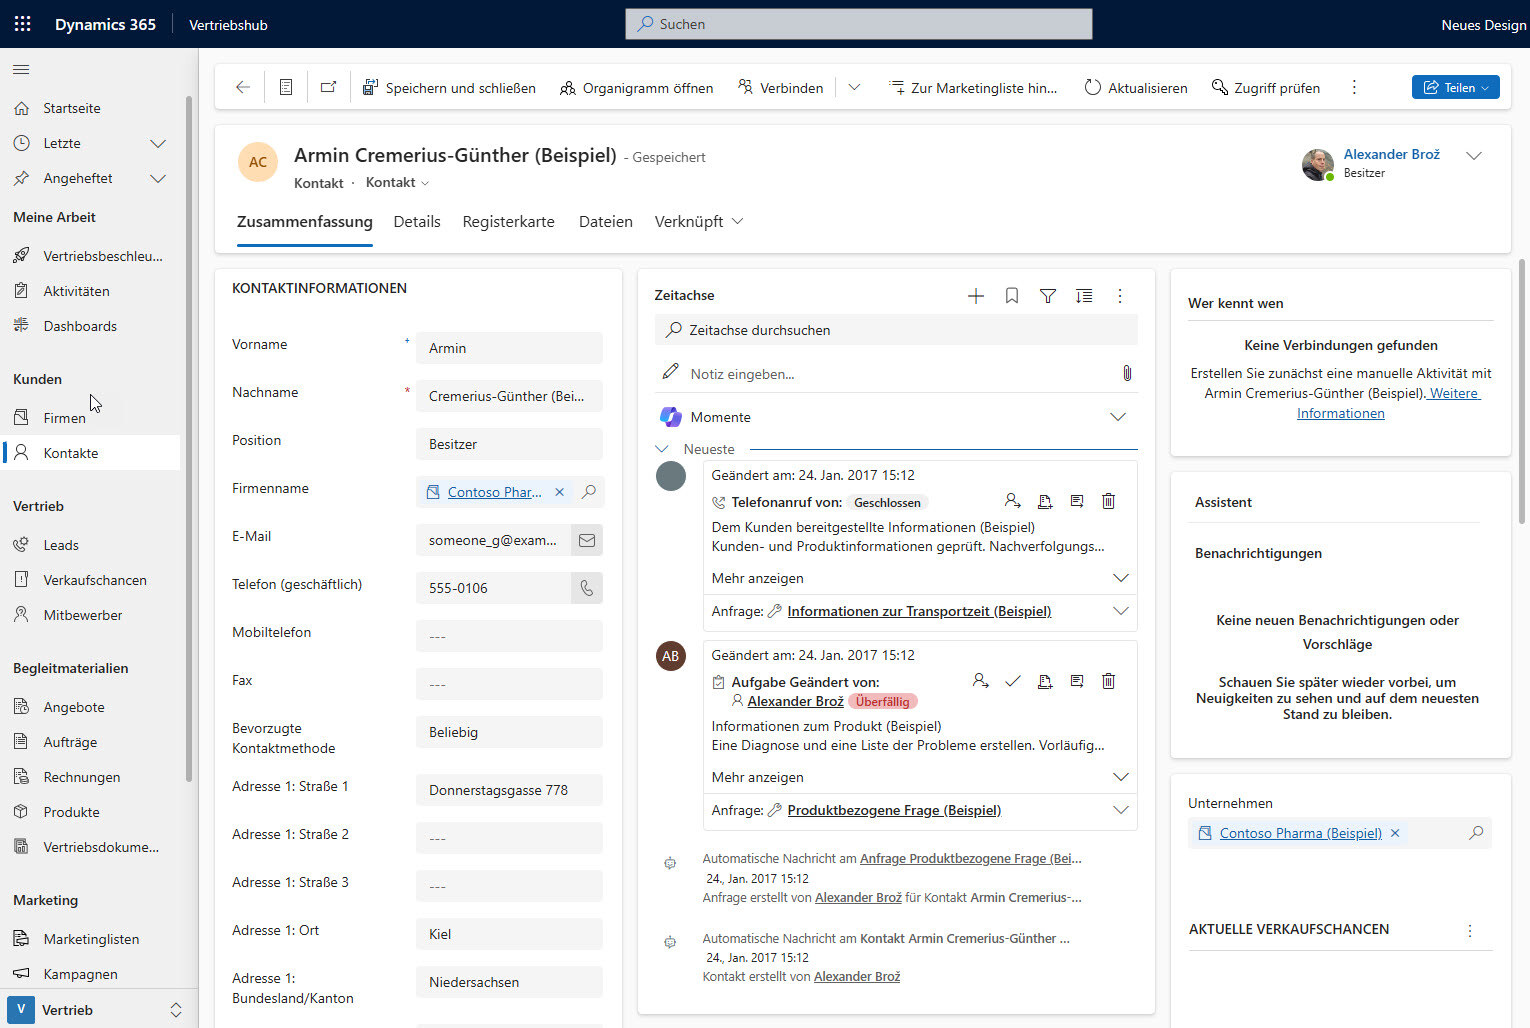This screenshot has height=1028, width=1530.
Task: Click Zugriff prüfen command
Action: [1266, 88]
